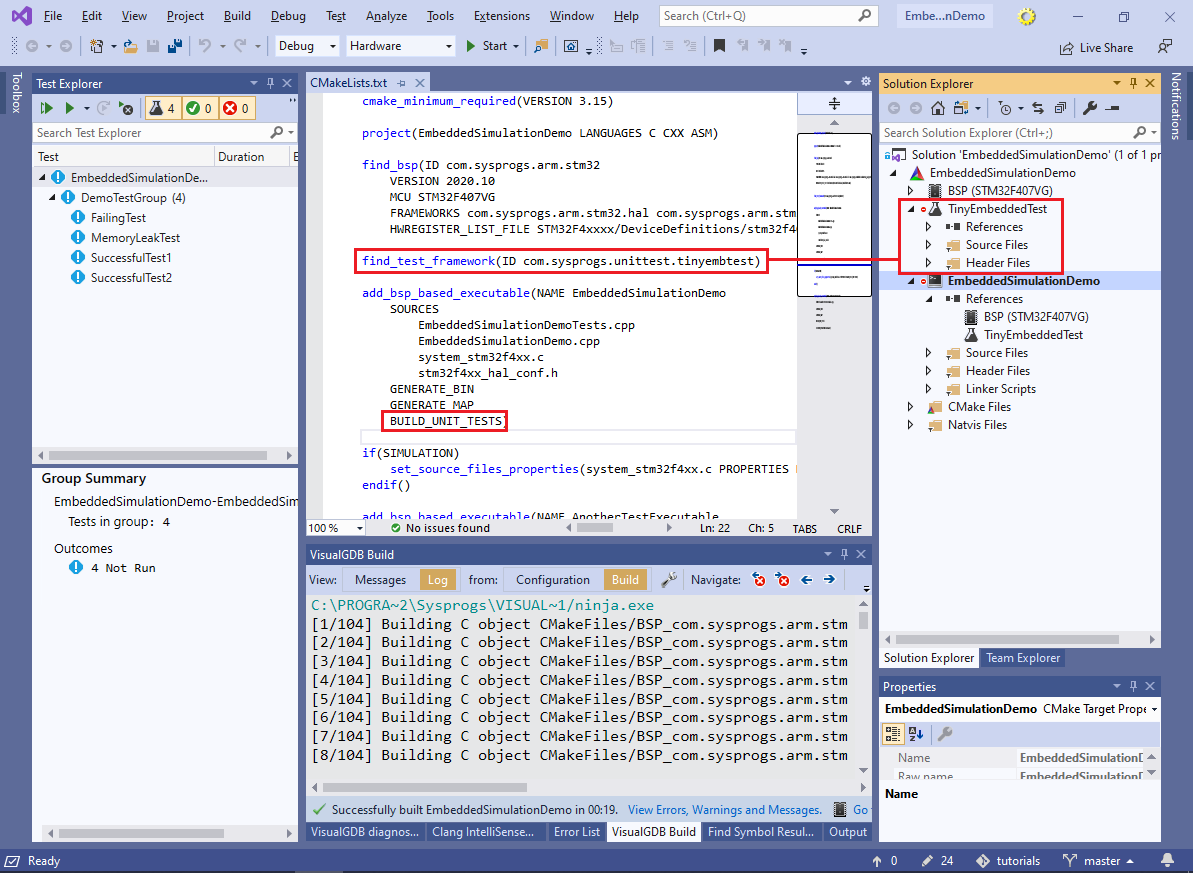This screenshot has height=873, width=1193.
Task: Click Categorized view icon in Properties
Action: point(892,734)
